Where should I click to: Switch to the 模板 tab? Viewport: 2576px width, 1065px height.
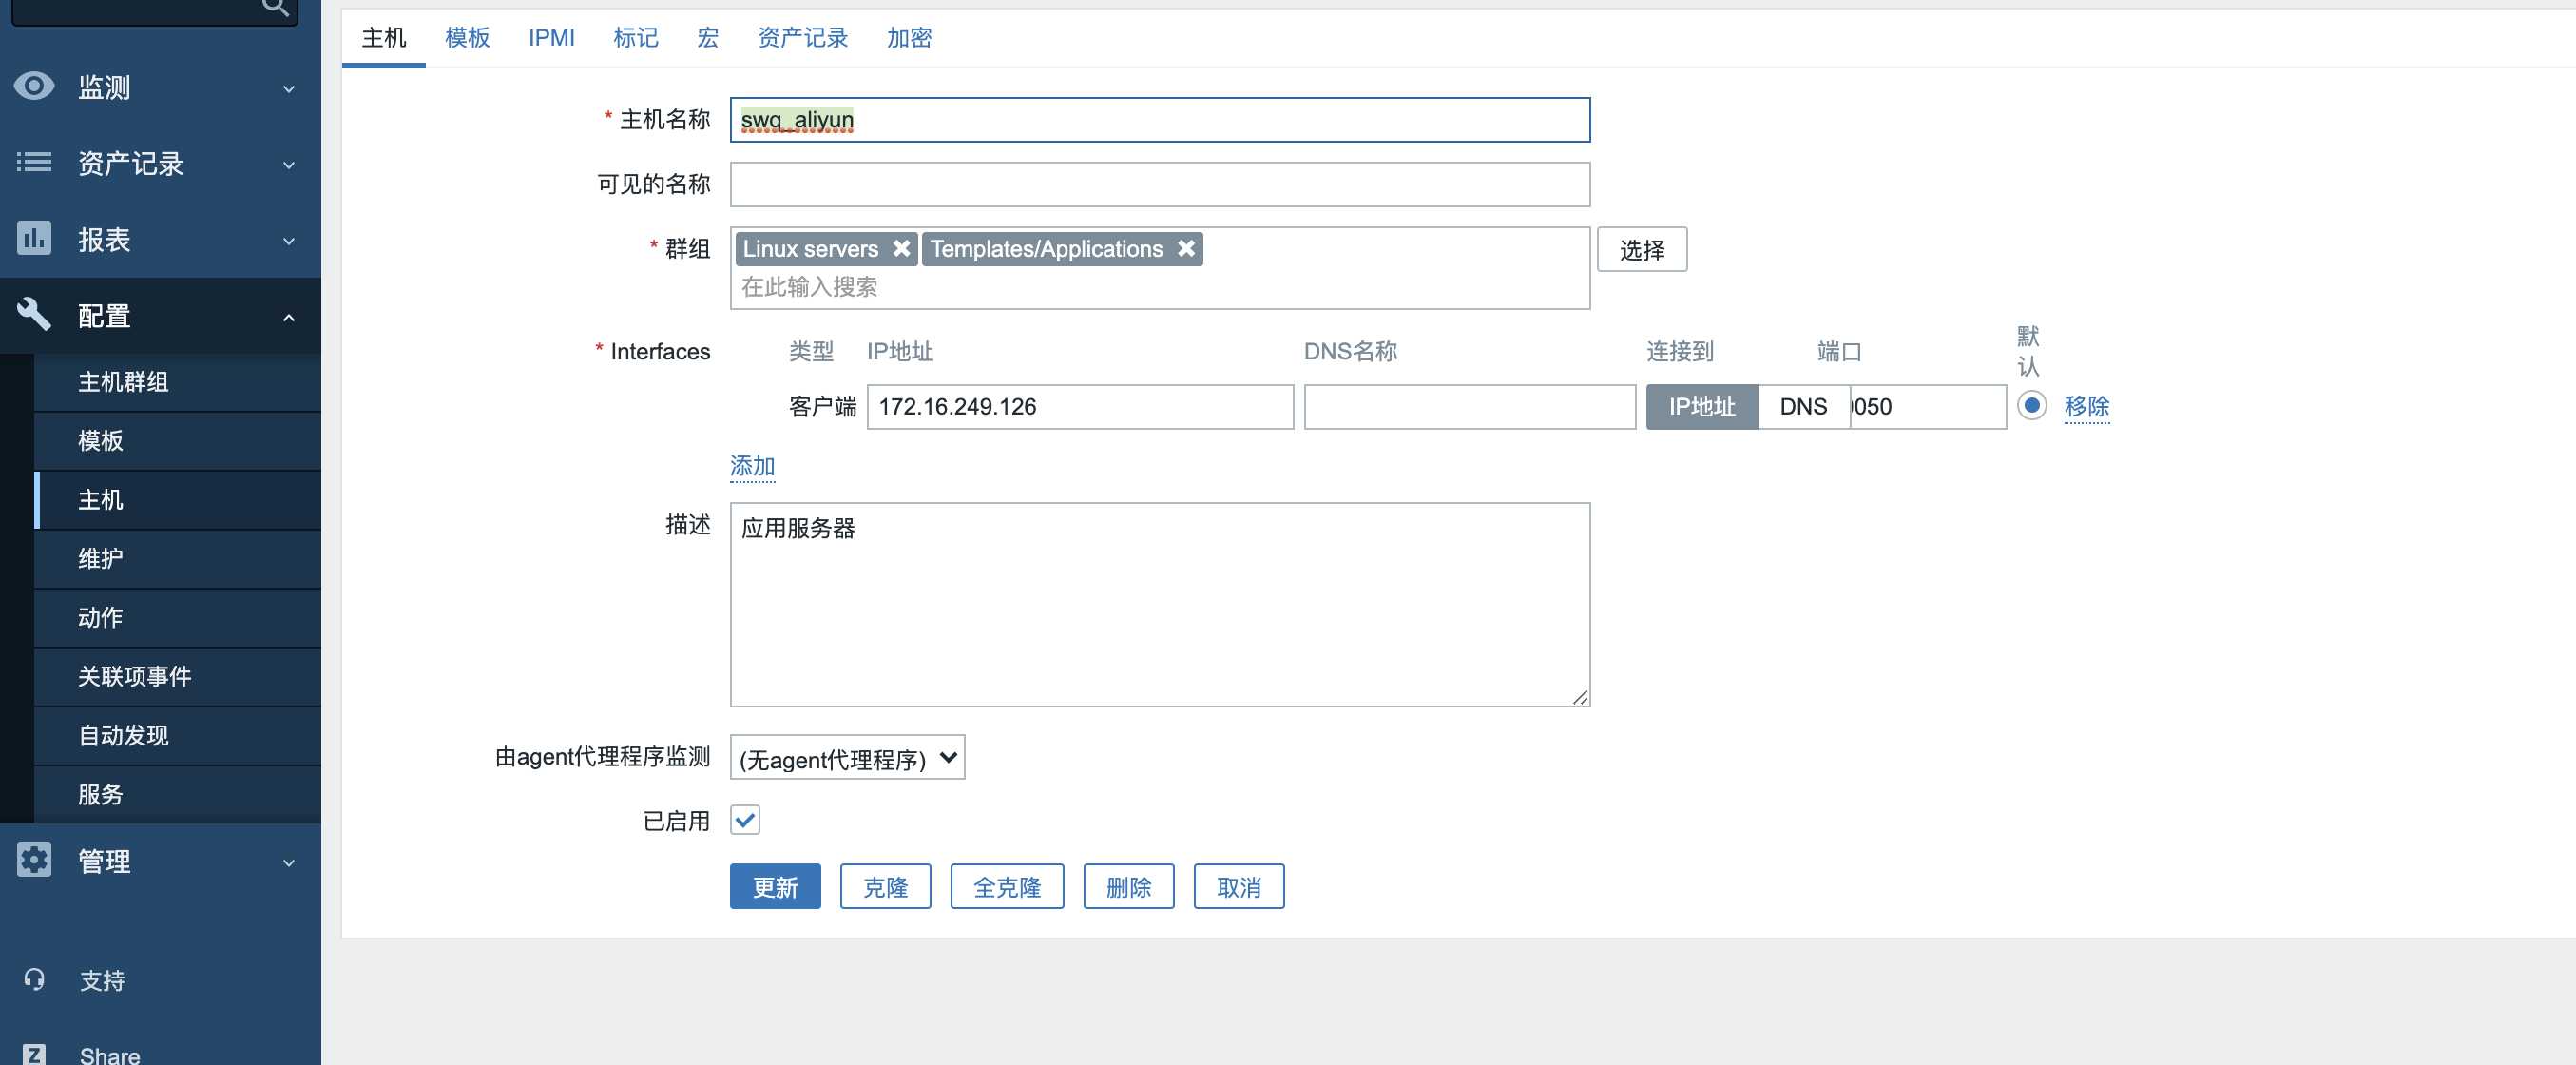(467, 38)
